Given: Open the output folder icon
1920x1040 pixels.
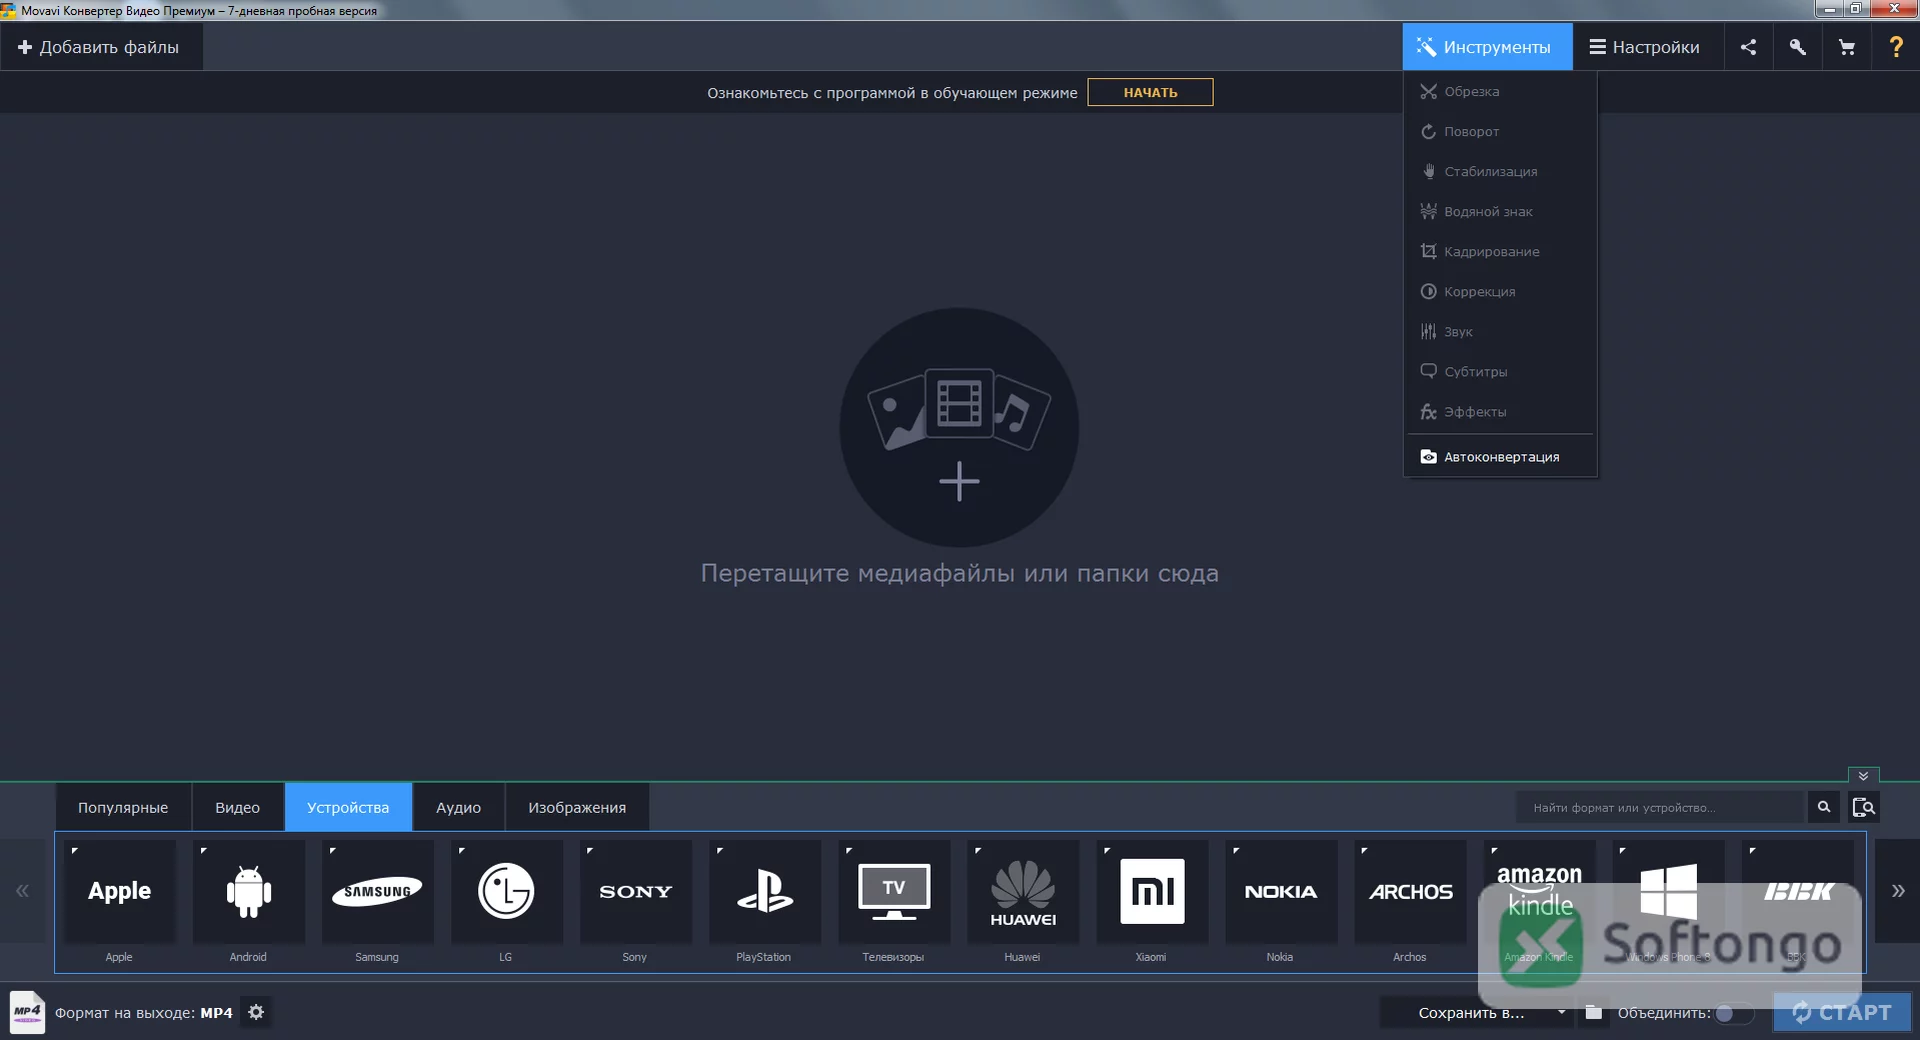Looking at the screenshot, I should [x=1594, y=1012].
